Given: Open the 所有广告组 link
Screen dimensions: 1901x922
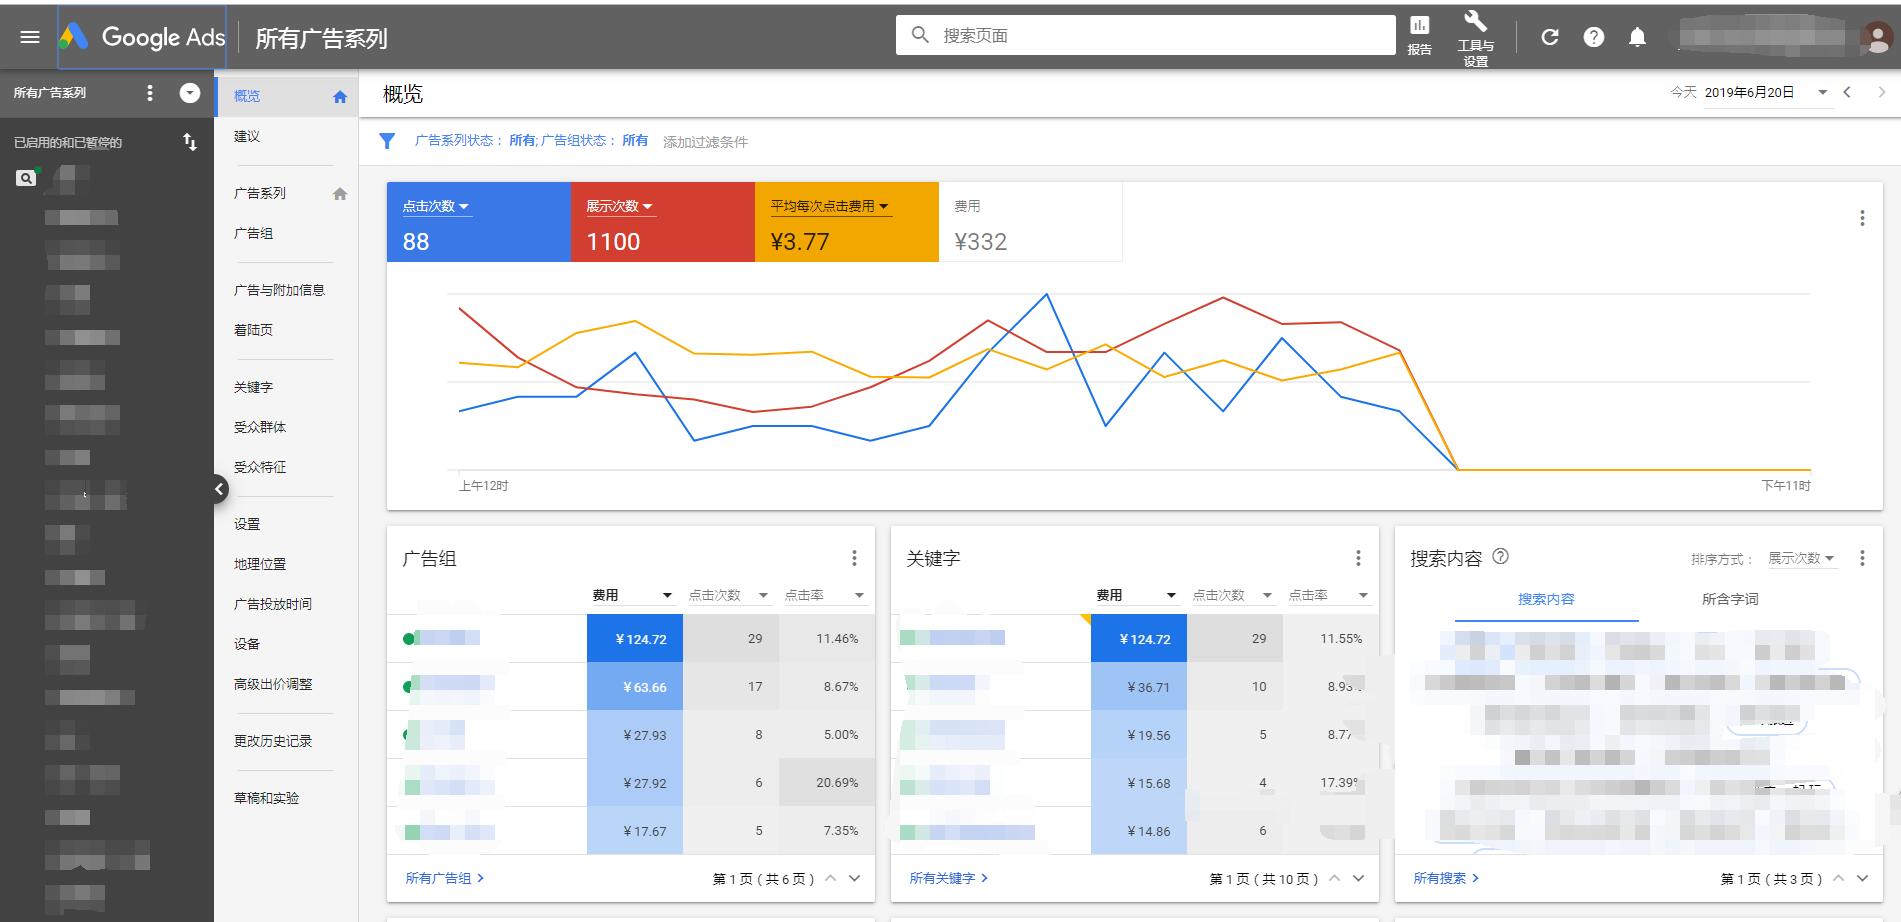Looking at the screenshot, I should pos(438,877).
